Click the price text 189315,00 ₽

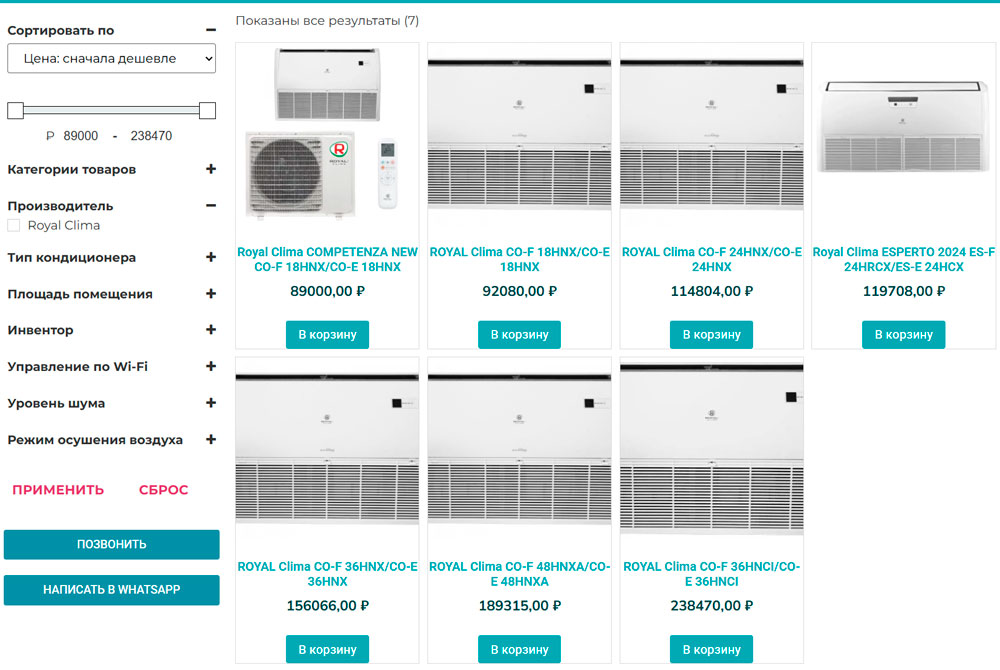pyautogui.click(x=519, y=606)
